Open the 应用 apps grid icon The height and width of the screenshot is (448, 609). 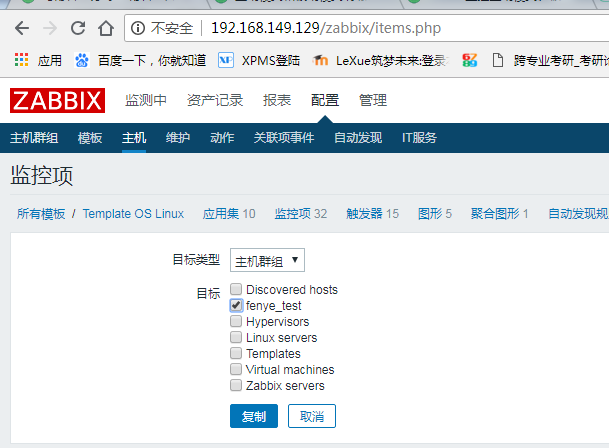(x=21, y=60)
